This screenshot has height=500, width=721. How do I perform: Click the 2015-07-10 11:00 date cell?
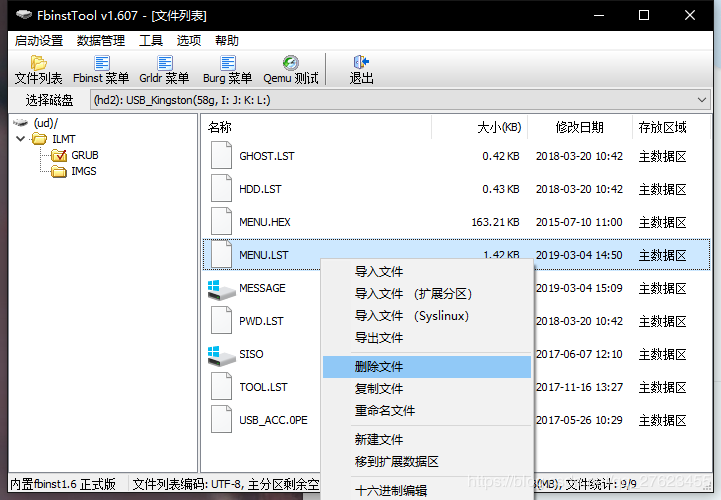(579, 222)
